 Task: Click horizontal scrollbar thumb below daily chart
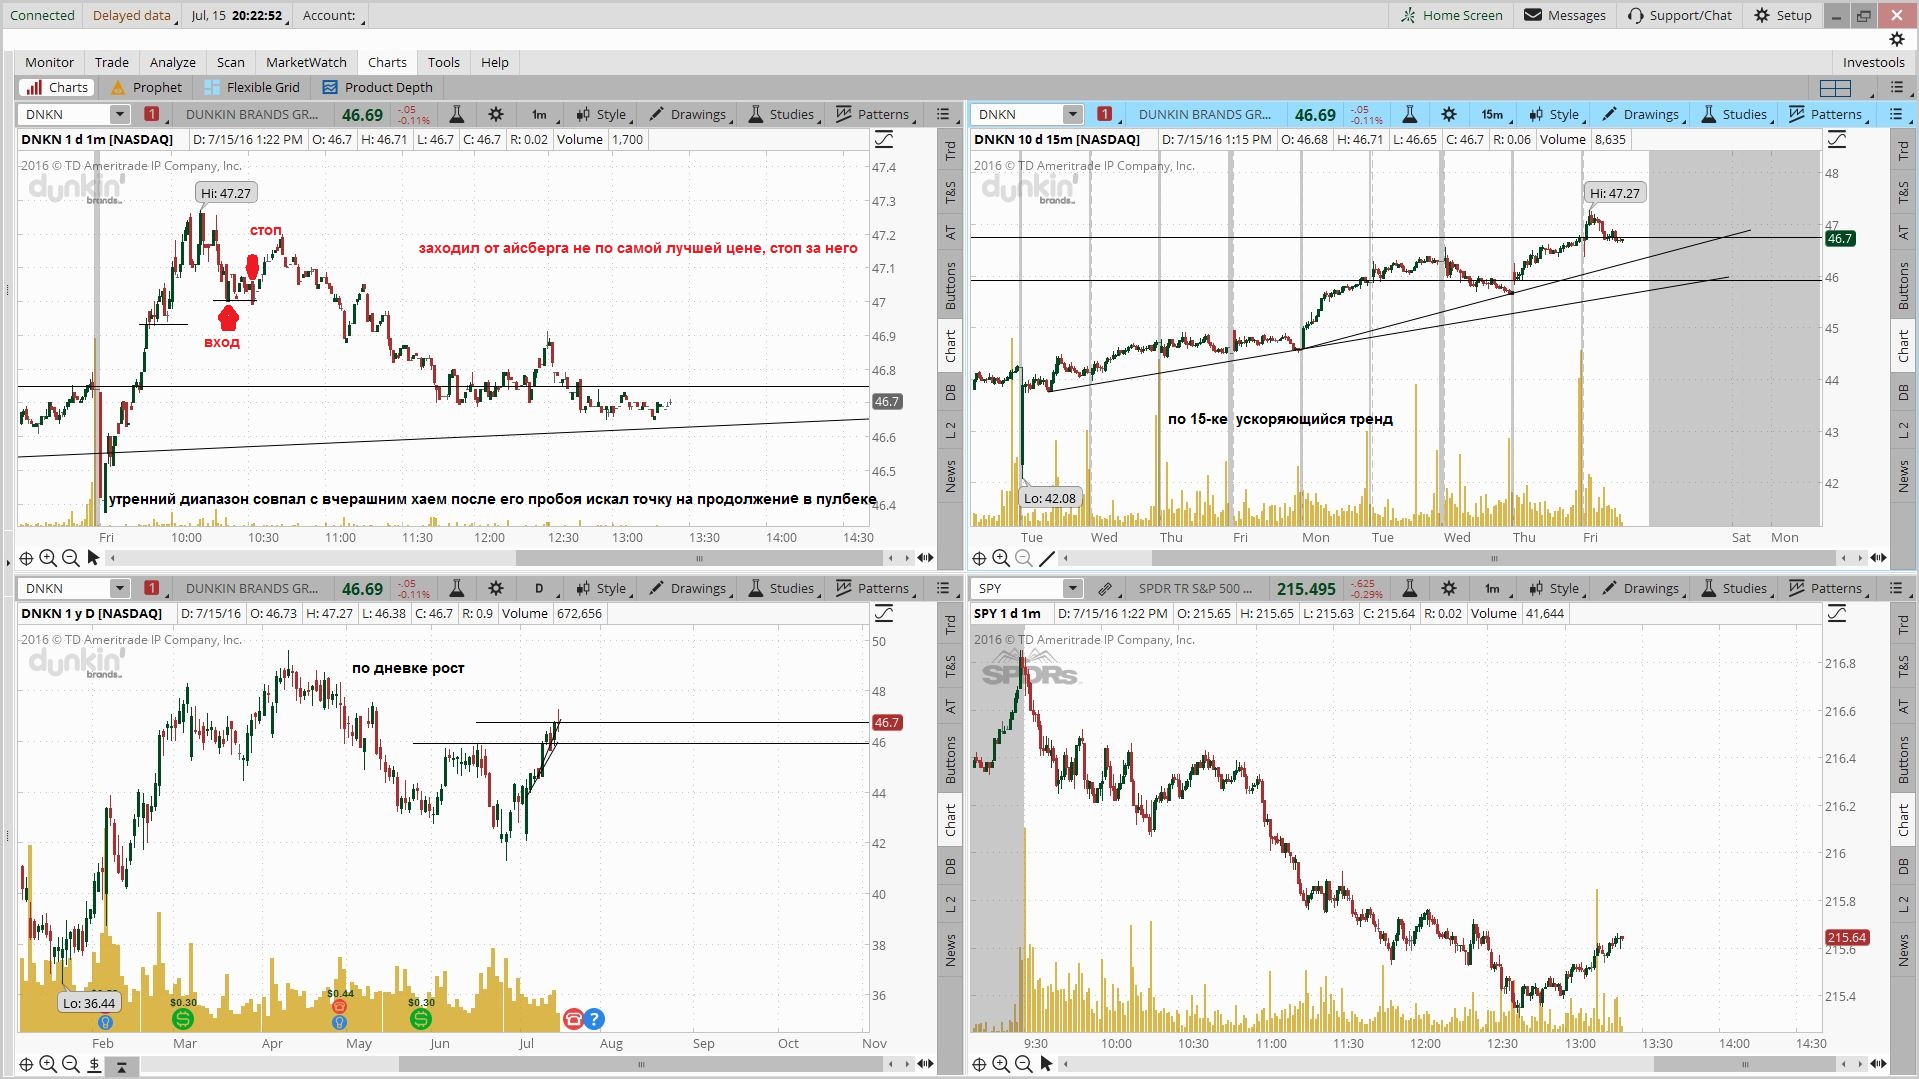point(641,1064)
